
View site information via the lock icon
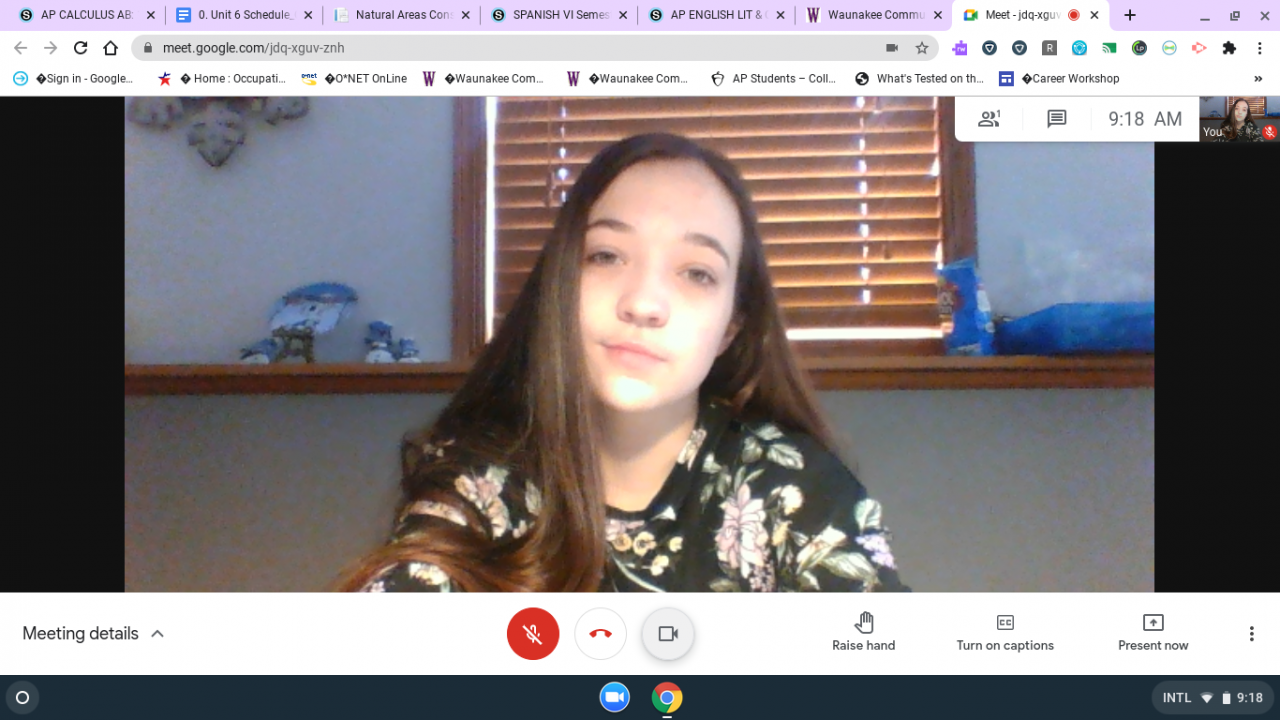(x=149, y=48)
